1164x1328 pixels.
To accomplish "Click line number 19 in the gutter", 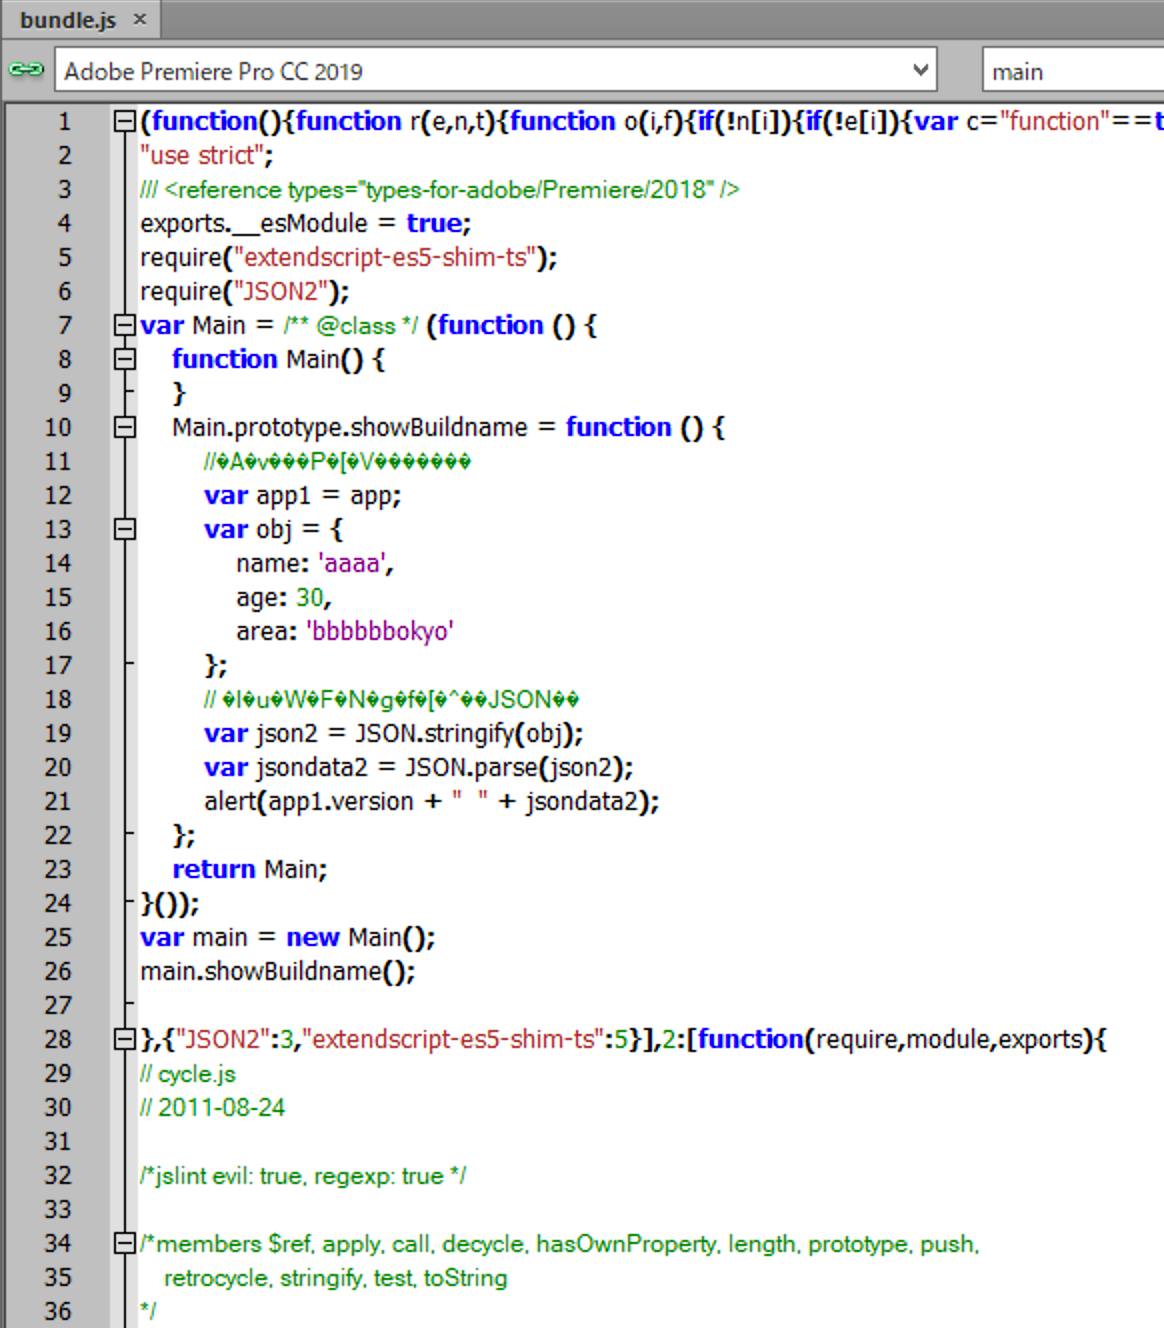I will (58, 734).
